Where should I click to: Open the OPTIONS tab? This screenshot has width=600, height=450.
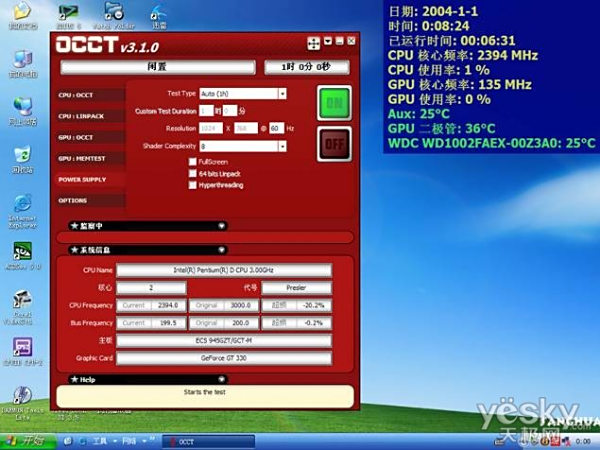click(90, 201)
